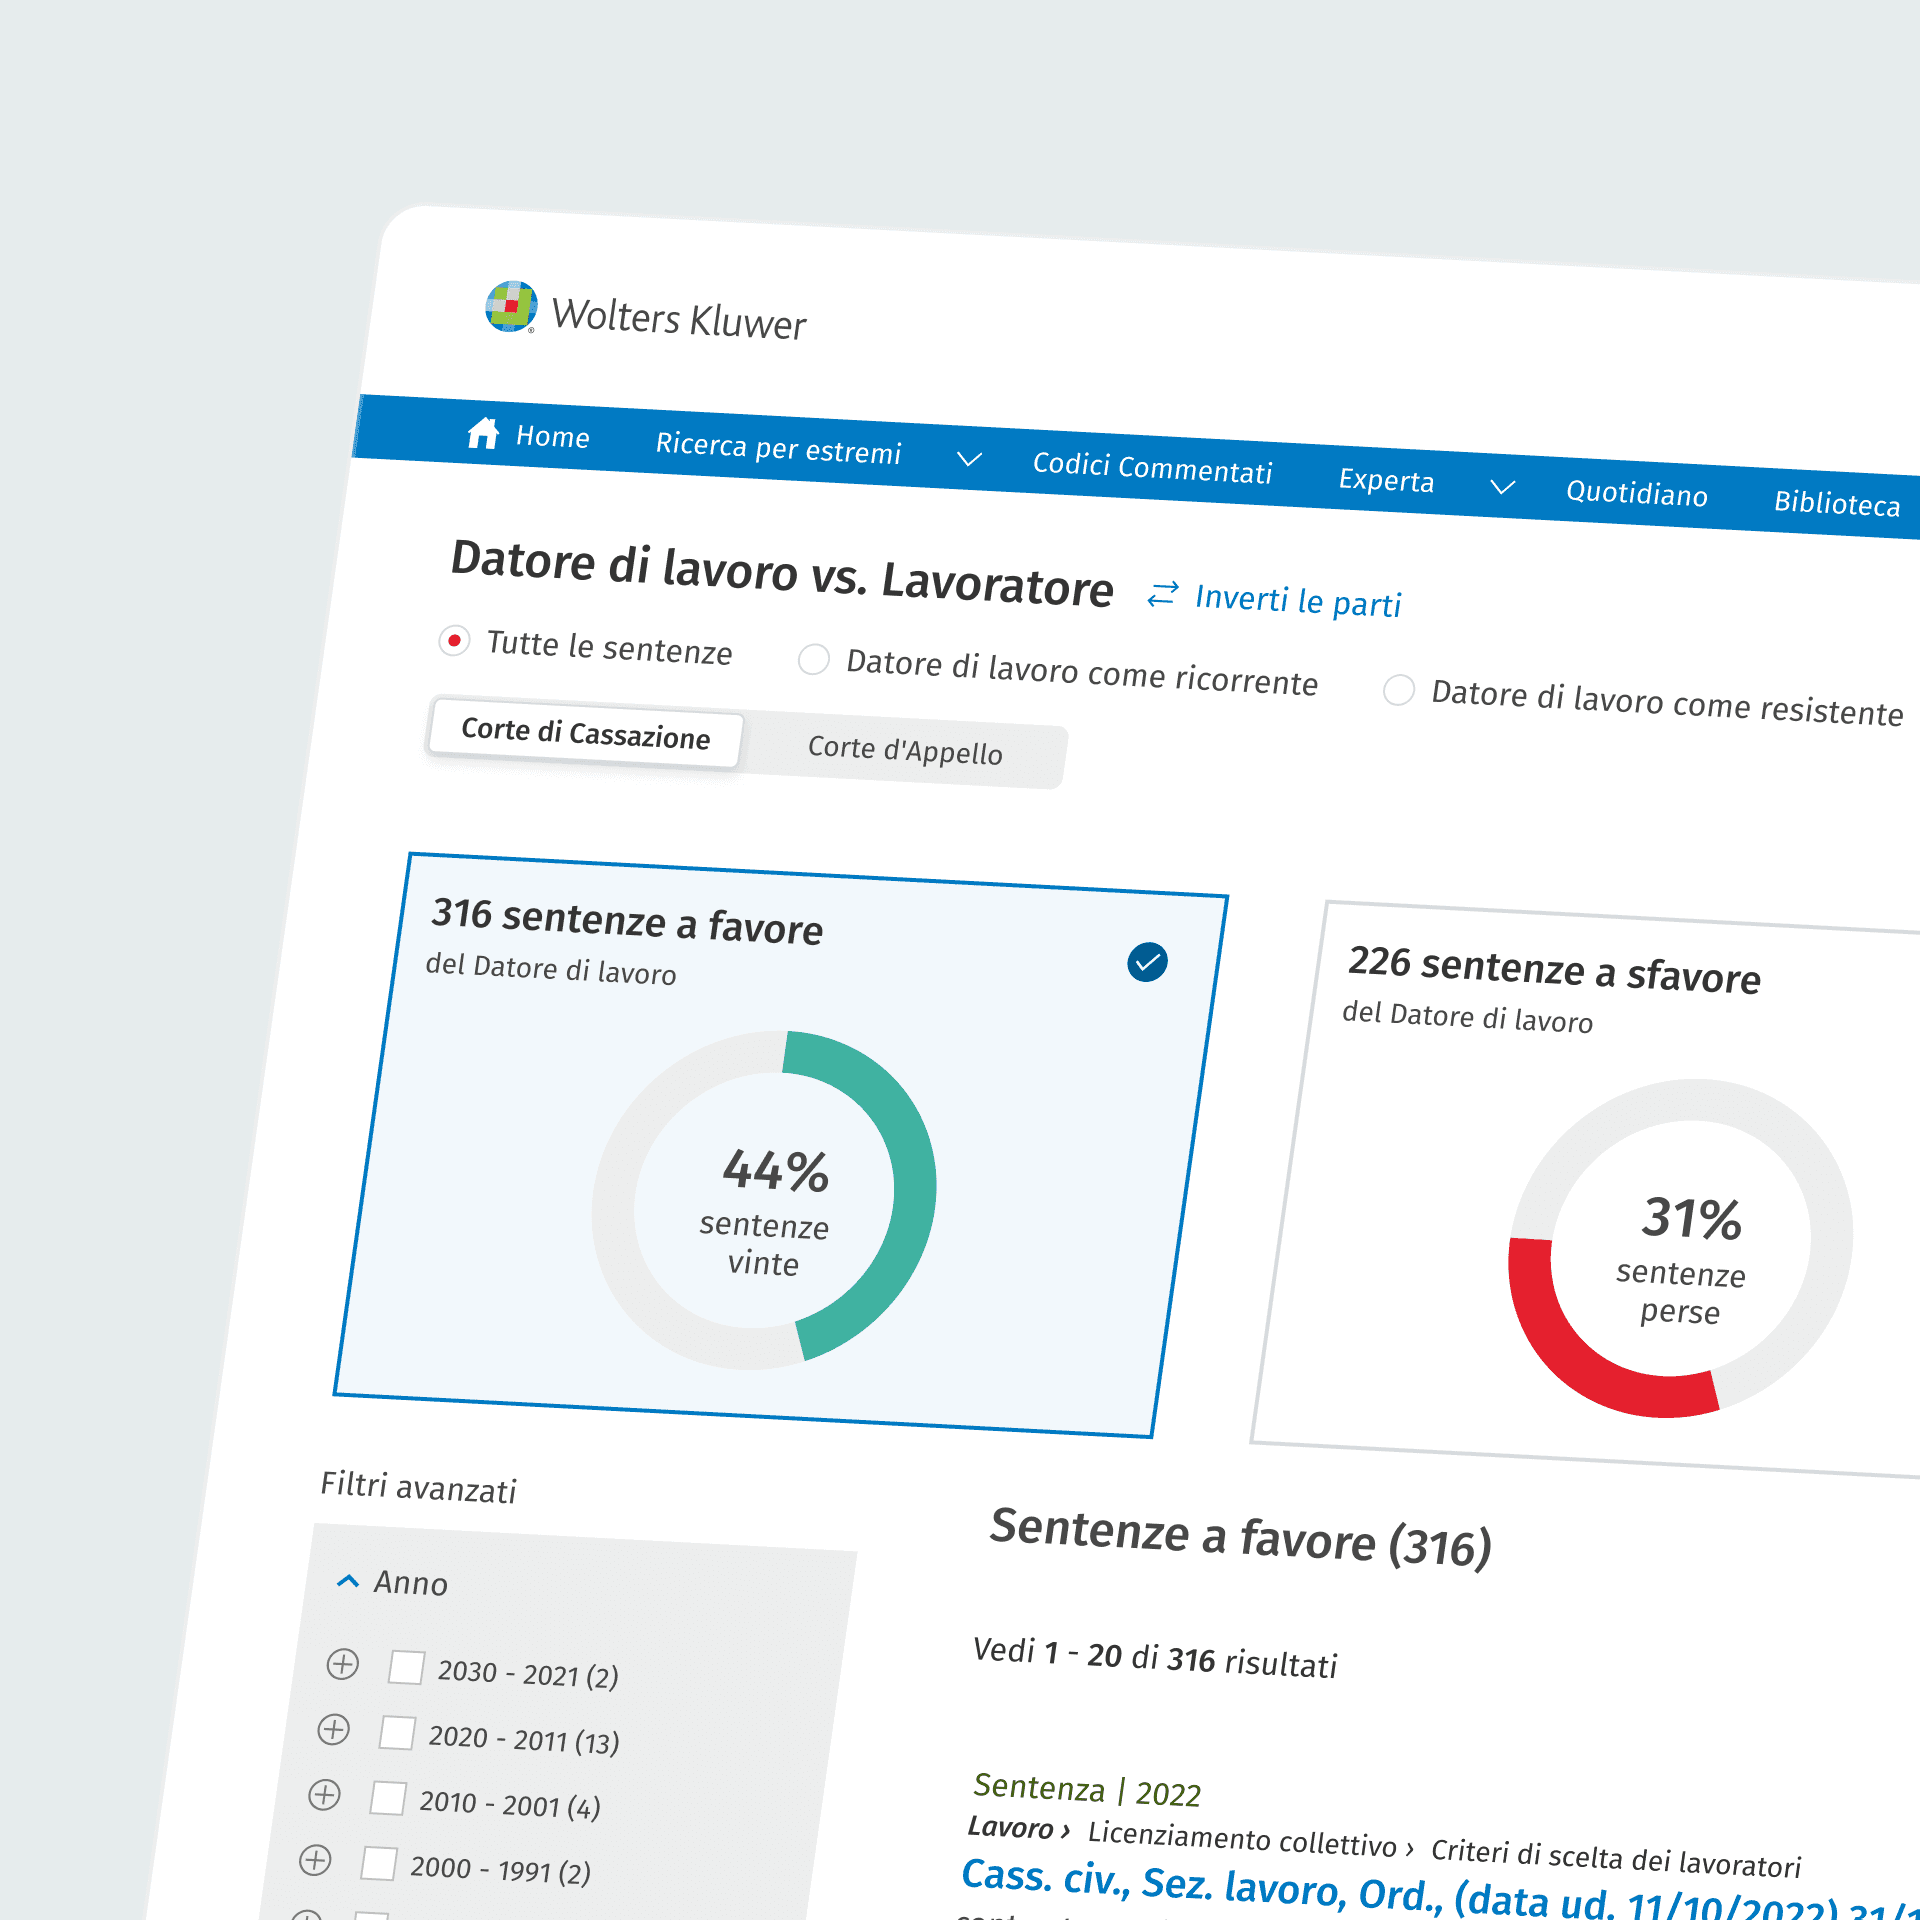Expand the 2000 - 1991 plus icon
Screen dimensions: 1920x1920
point(315,1860)
